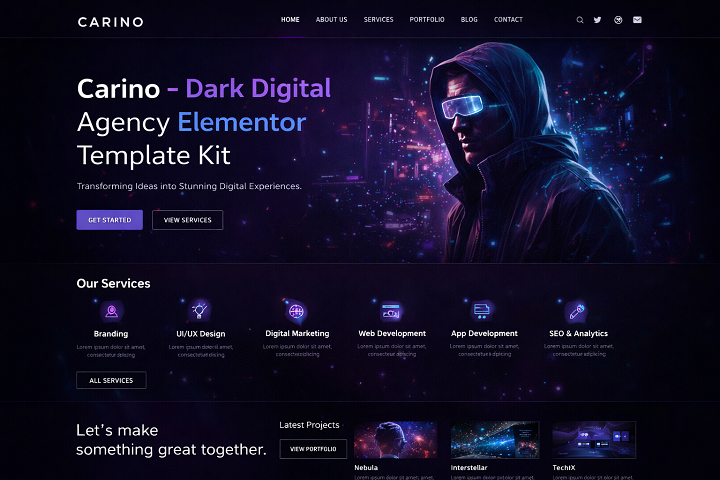This screenshot has height=480, width=720.
Task: Click the SEO & Analytics icon
Action: click(x=577, y=312)
